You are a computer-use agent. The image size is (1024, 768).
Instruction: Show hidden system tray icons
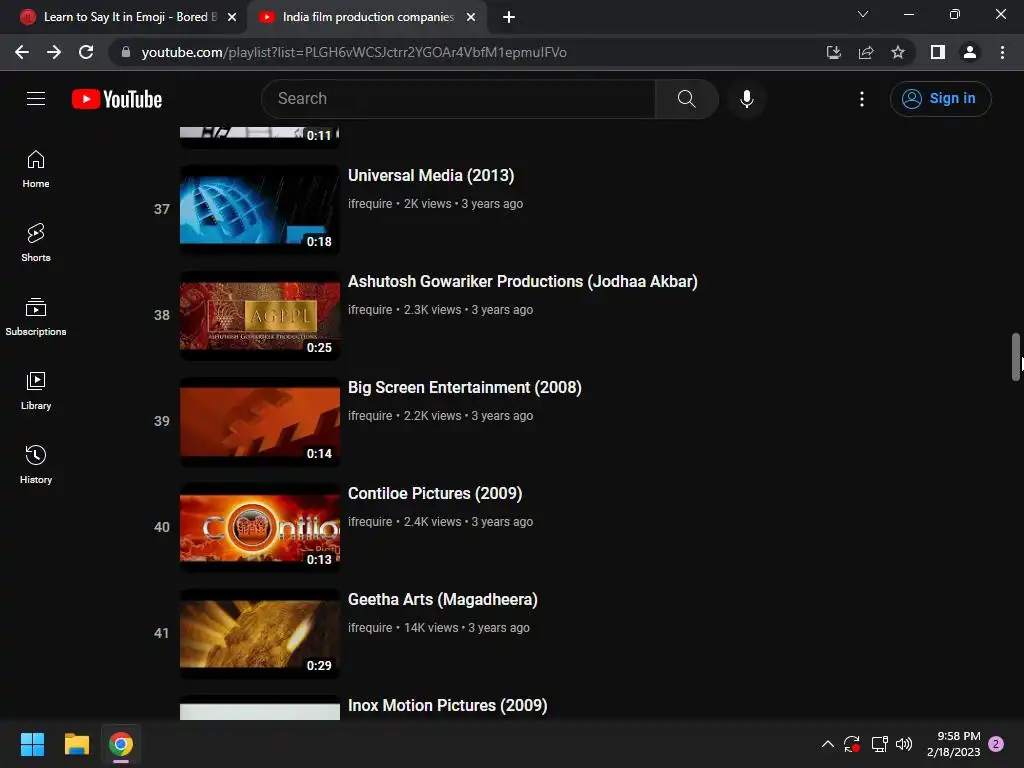click(x=827, y=744)
